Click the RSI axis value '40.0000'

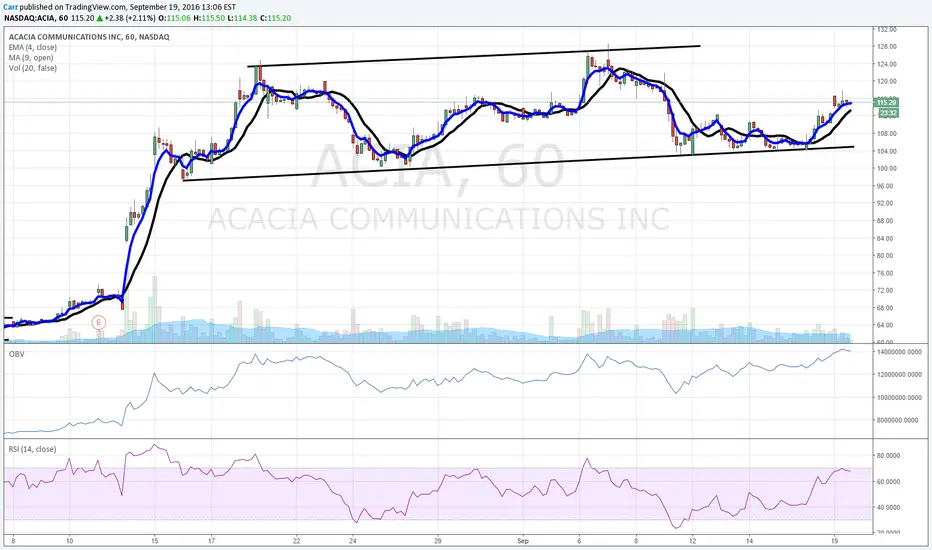pyautogui.click(x=888, y=508)
